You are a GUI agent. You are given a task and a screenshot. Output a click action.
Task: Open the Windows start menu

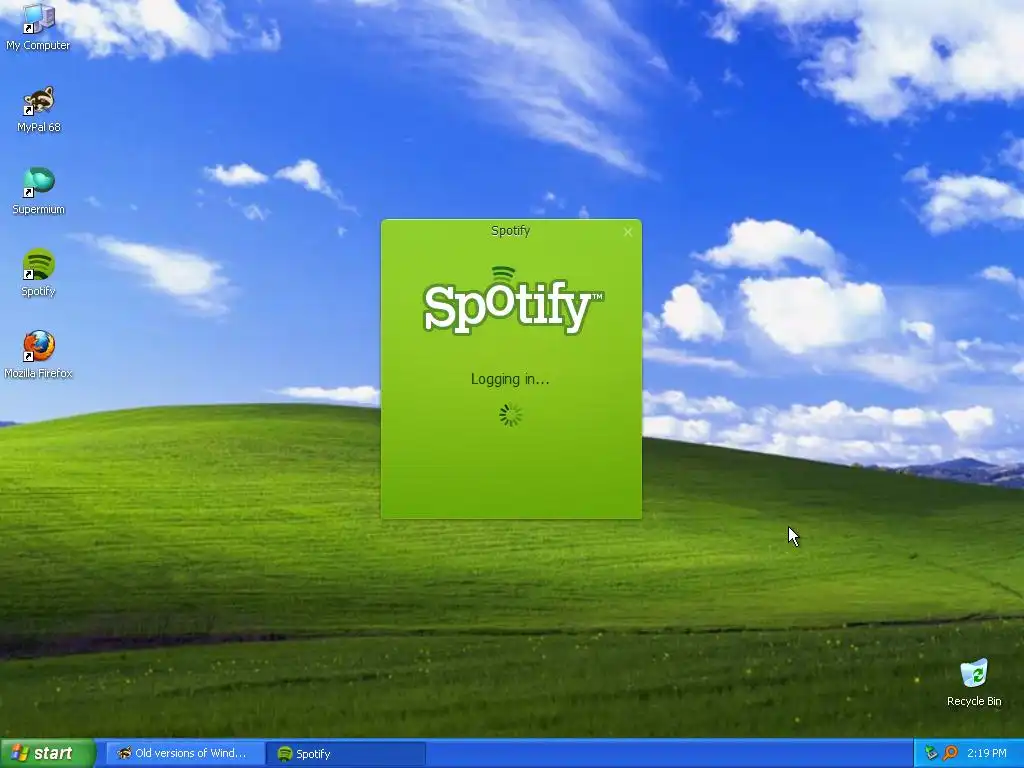tap(47, 753)
